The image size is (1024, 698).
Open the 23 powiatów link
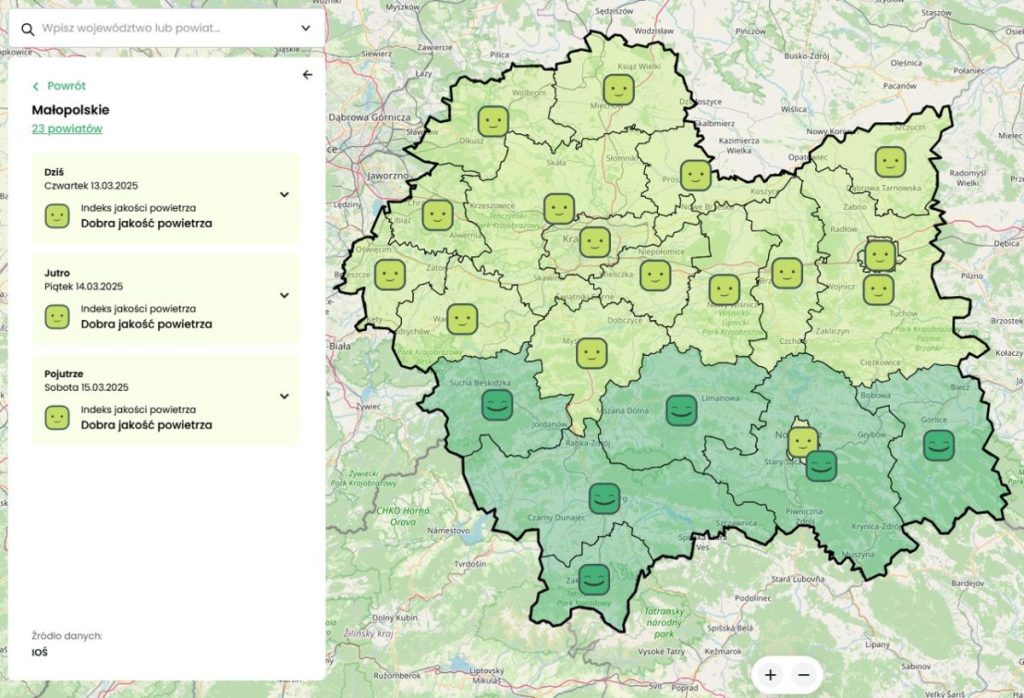tap(67, 129)
